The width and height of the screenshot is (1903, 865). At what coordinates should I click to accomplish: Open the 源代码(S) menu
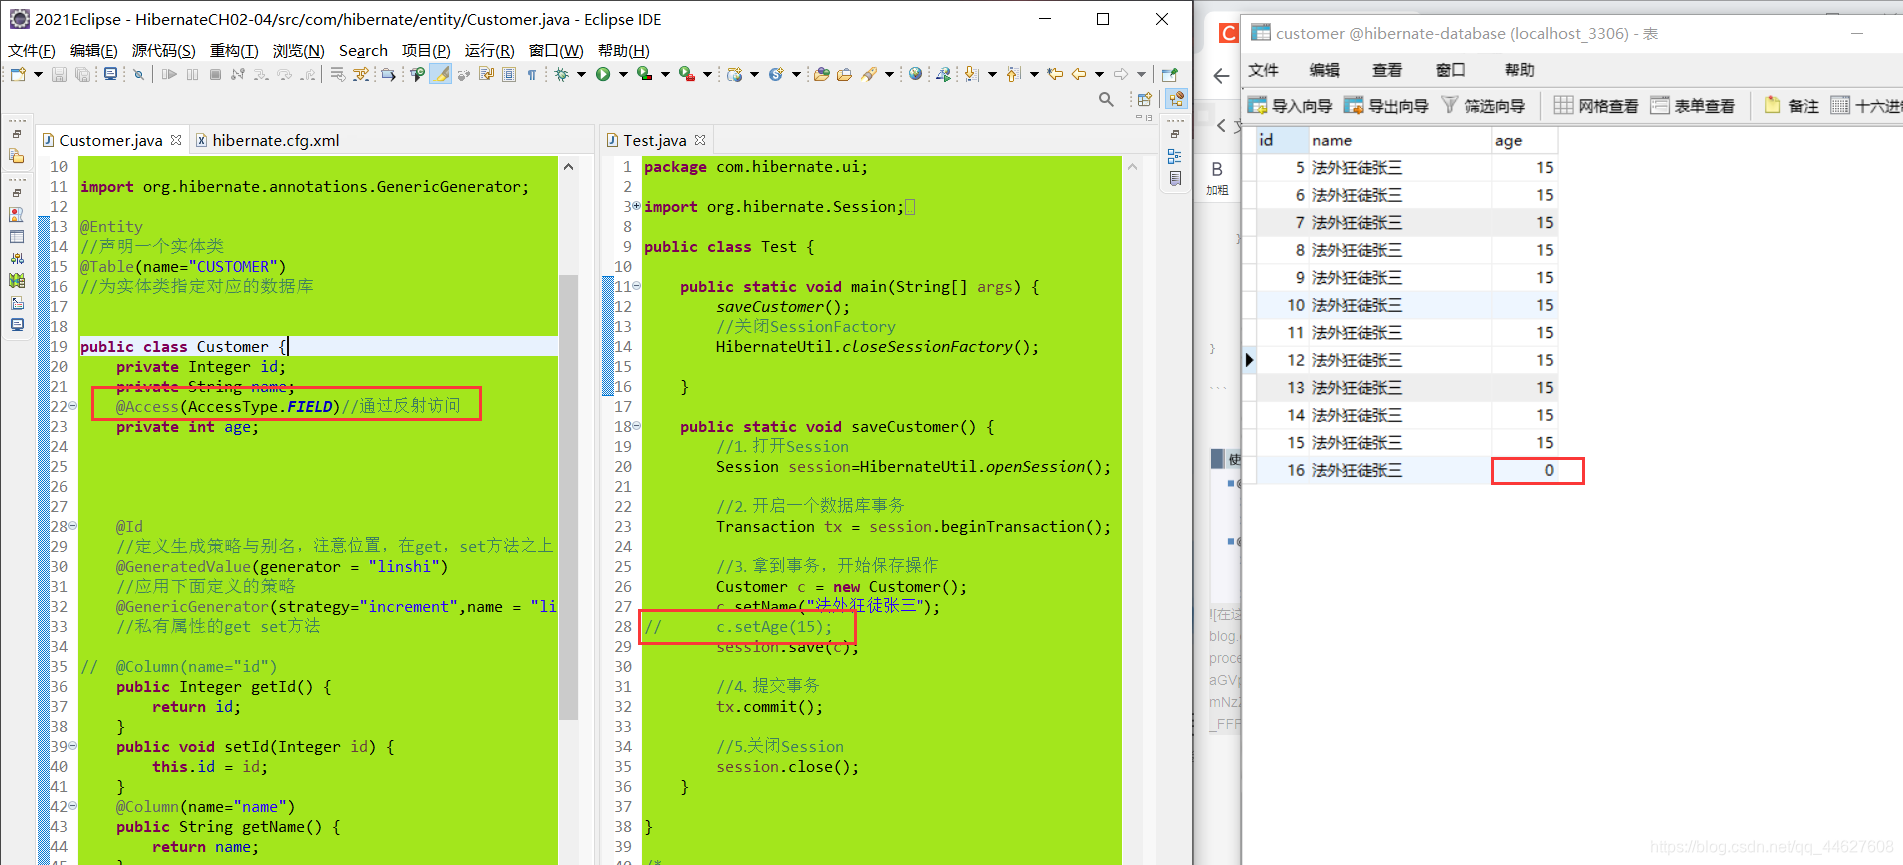click(164, 50)
